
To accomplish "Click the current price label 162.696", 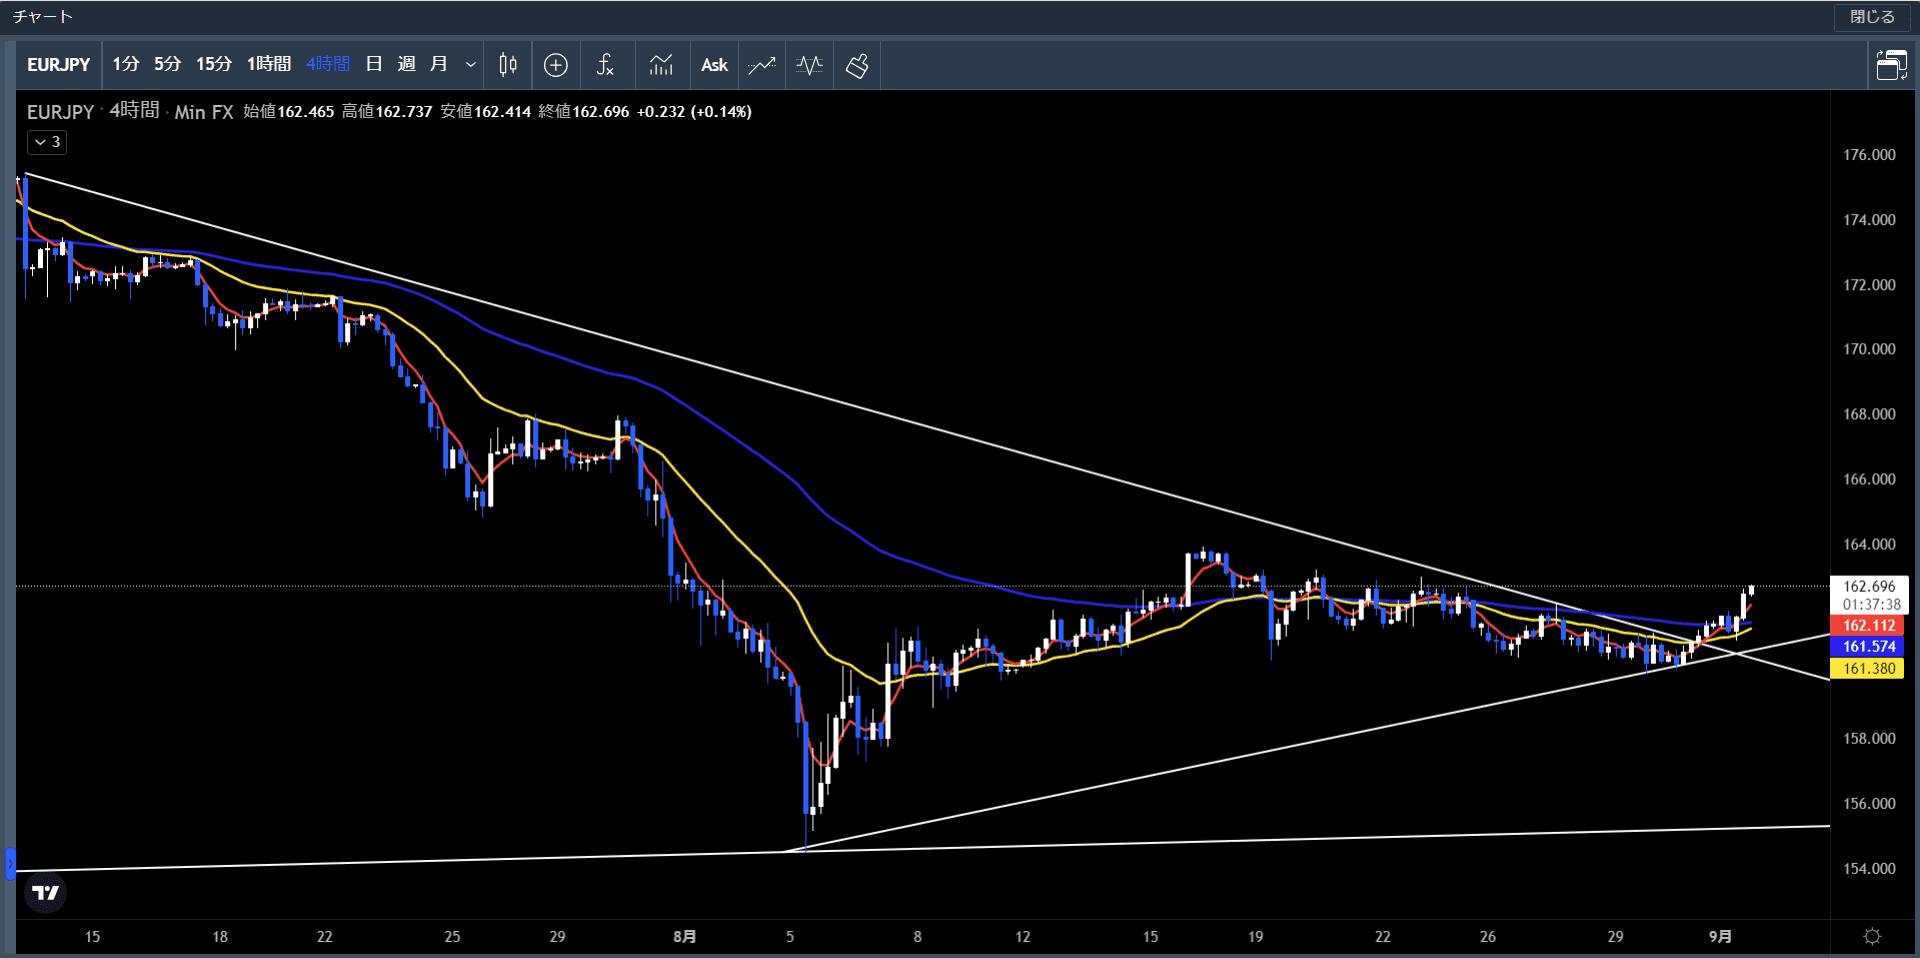I will click(x=1869, y=586).
